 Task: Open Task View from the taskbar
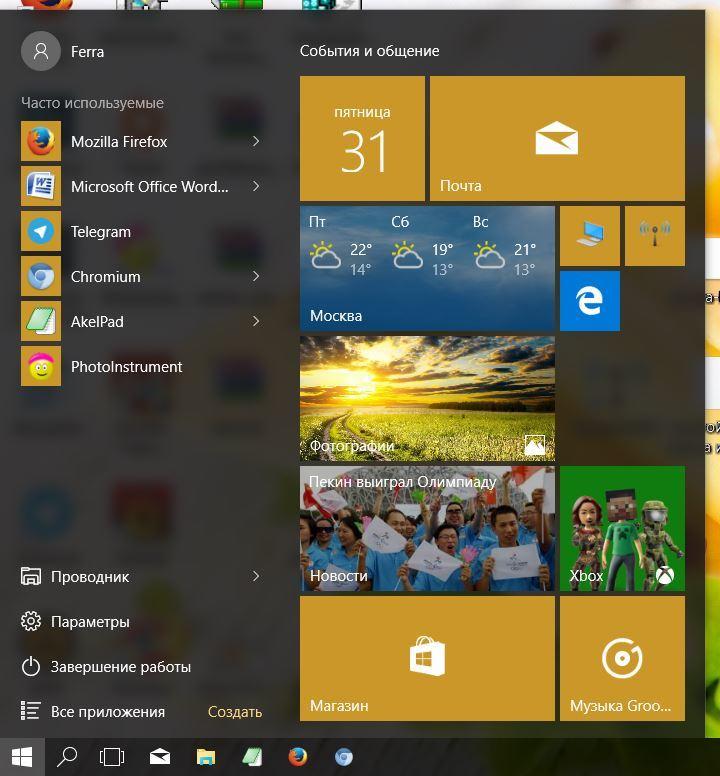[x=112, y=757]
